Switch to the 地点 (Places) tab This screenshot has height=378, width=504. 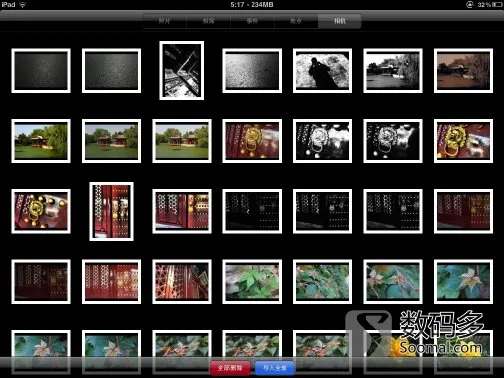tap(296, 21)
